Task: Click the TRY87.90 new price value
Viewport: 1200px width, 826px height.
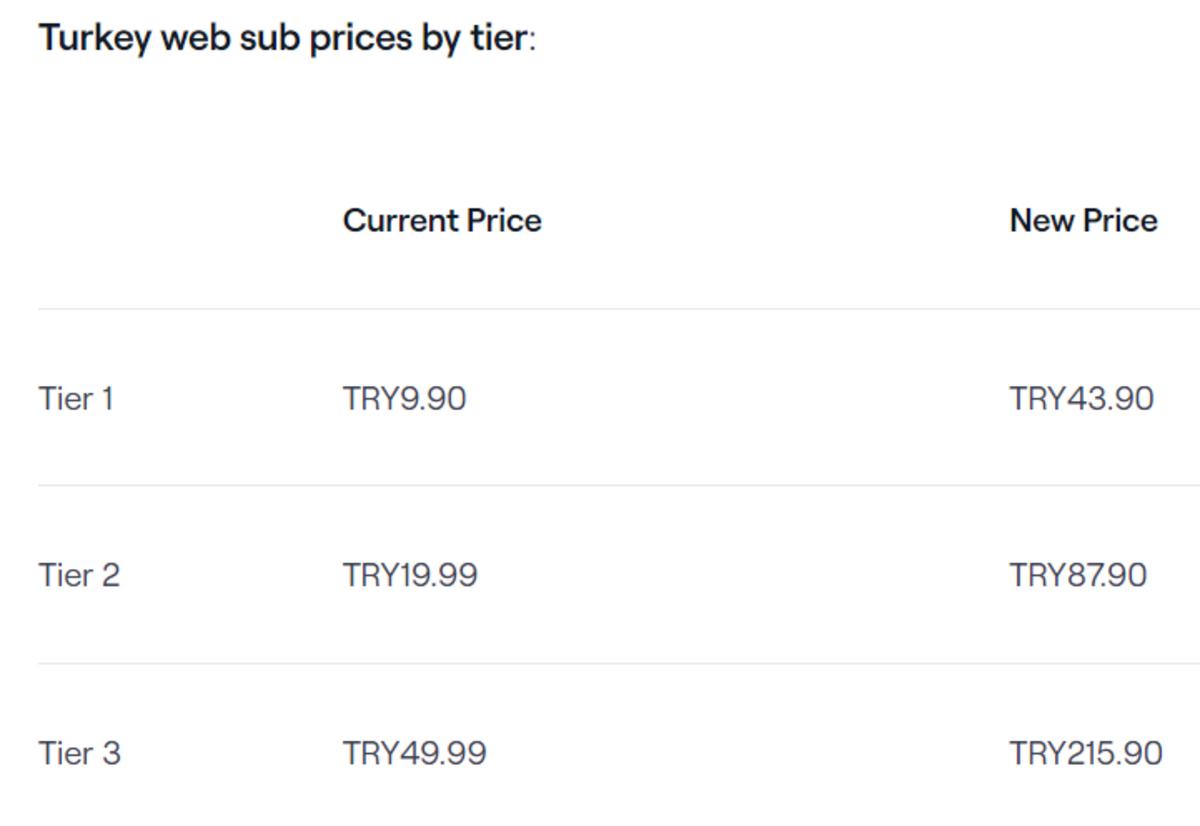Action: pos(1077,576)
